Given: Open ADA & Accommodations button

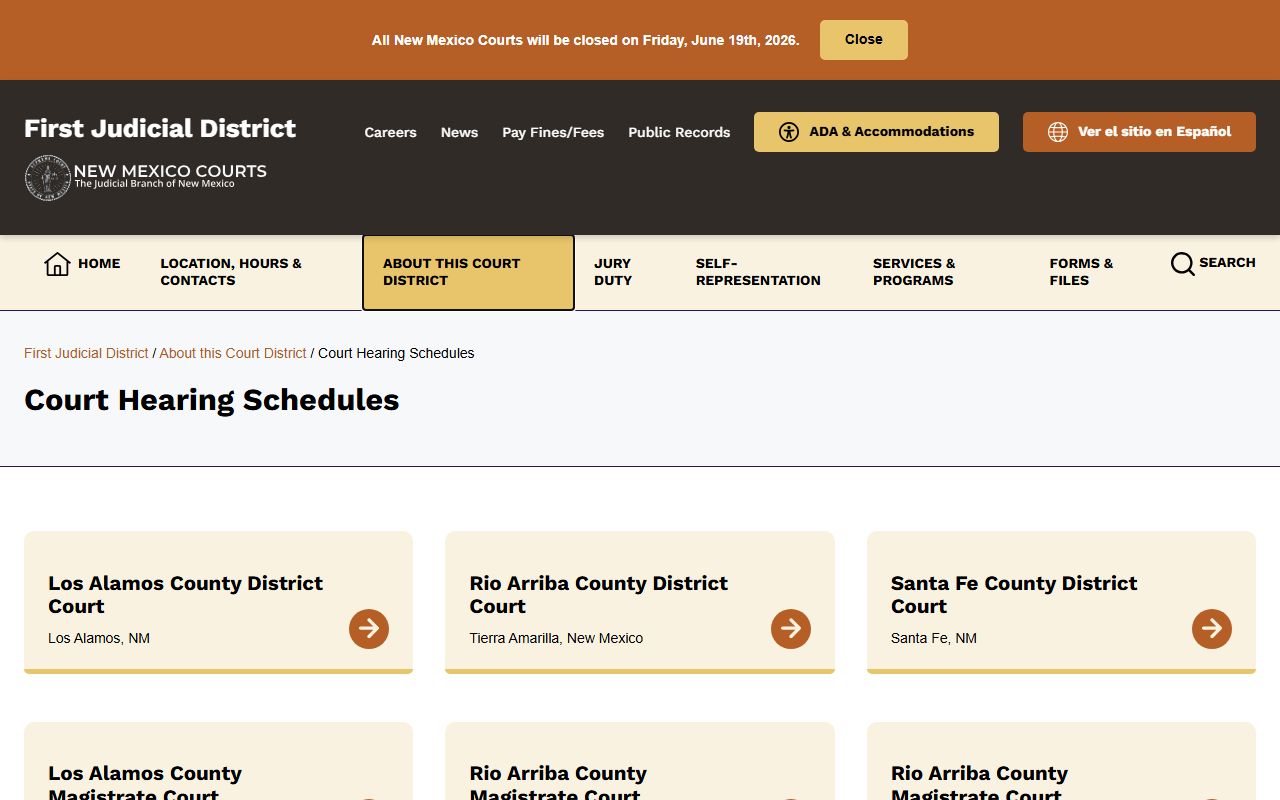Looking at the screenshot, I should pos(876,132).
